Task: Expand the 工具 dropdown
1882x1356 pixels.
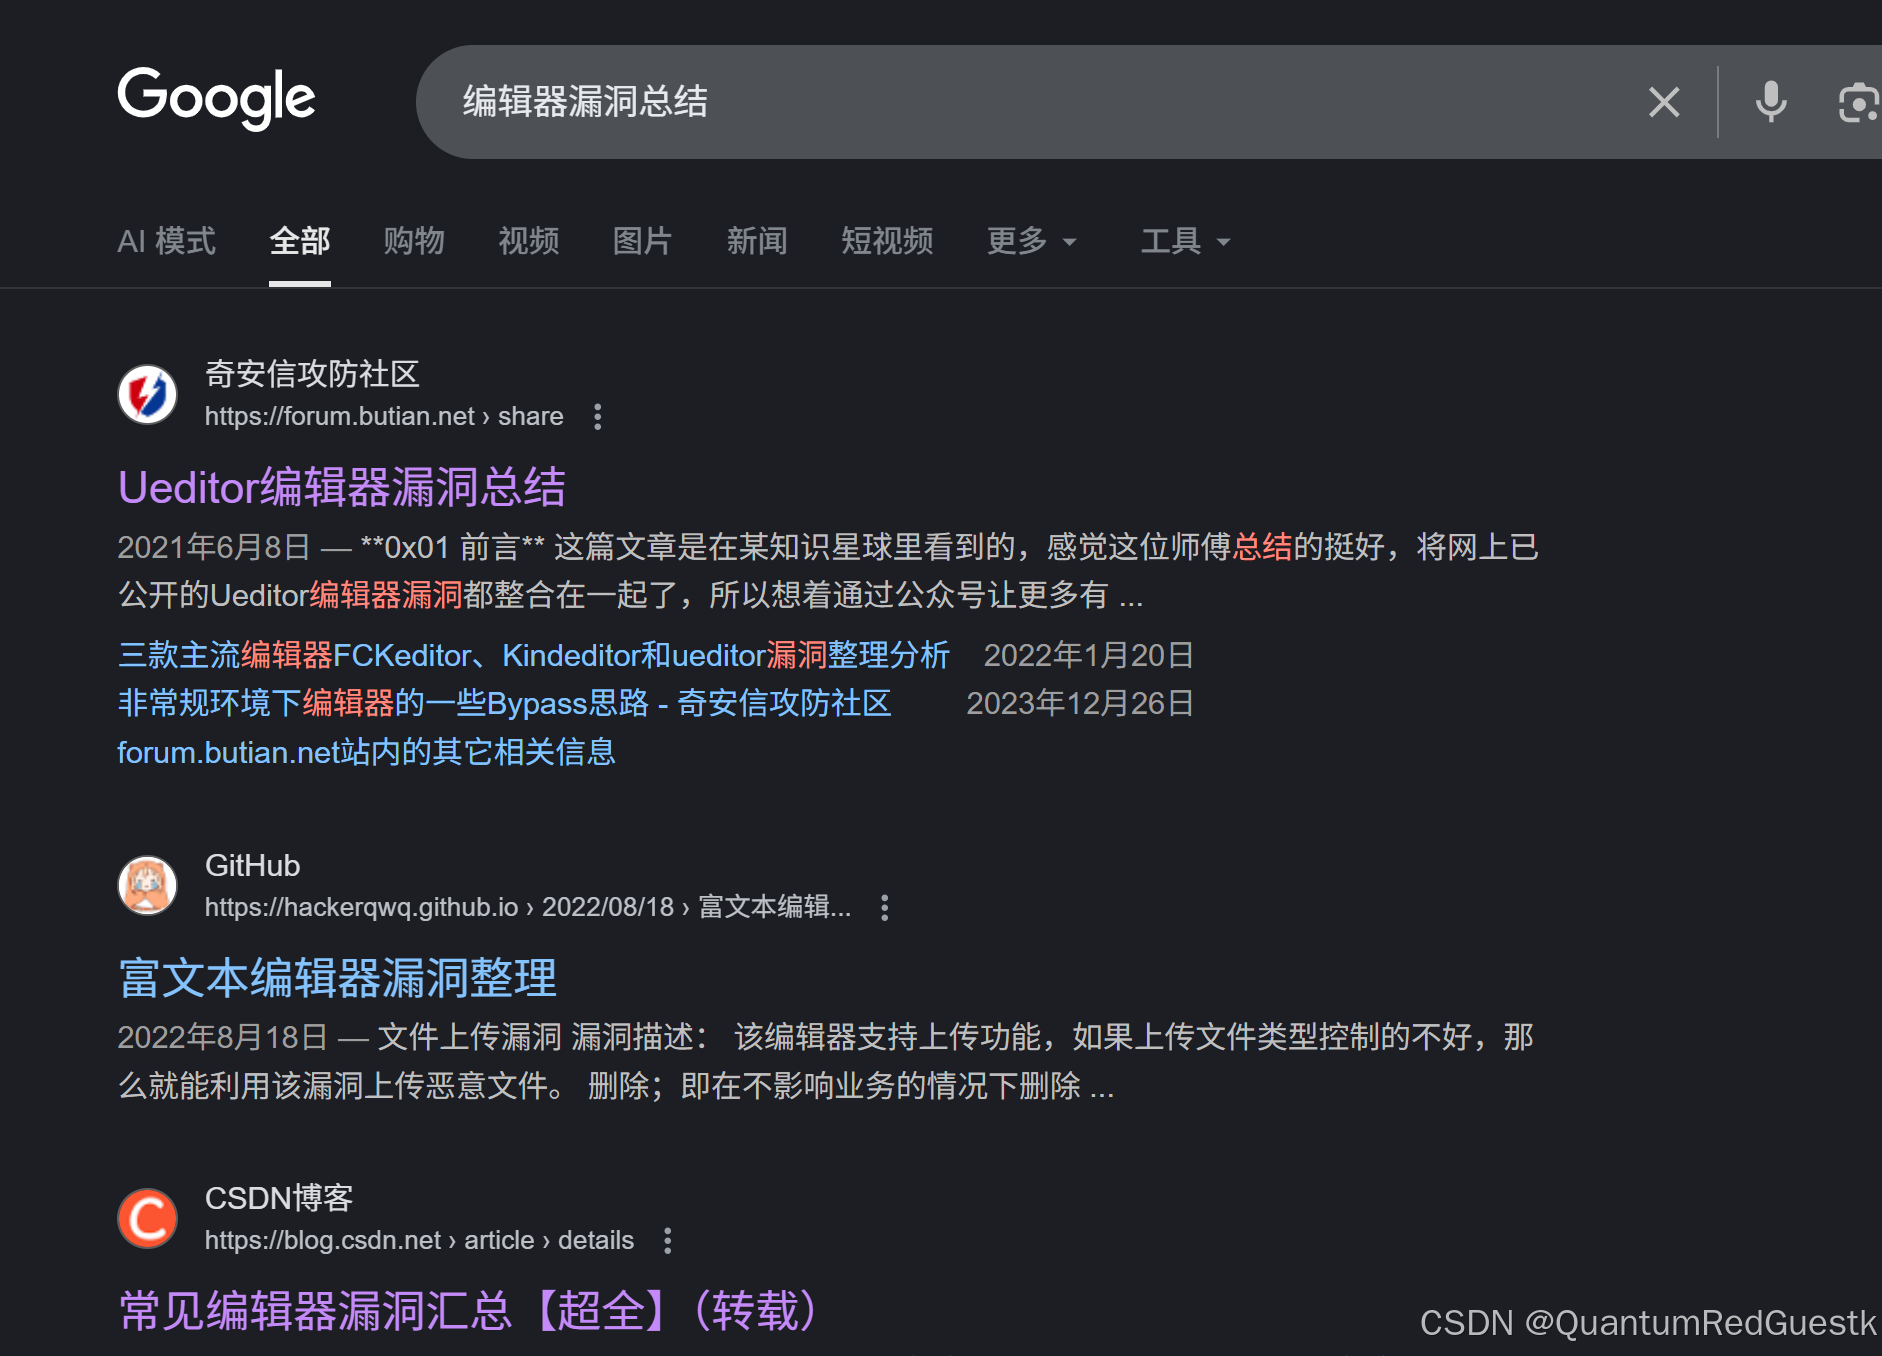Action: click(1186, 241)
